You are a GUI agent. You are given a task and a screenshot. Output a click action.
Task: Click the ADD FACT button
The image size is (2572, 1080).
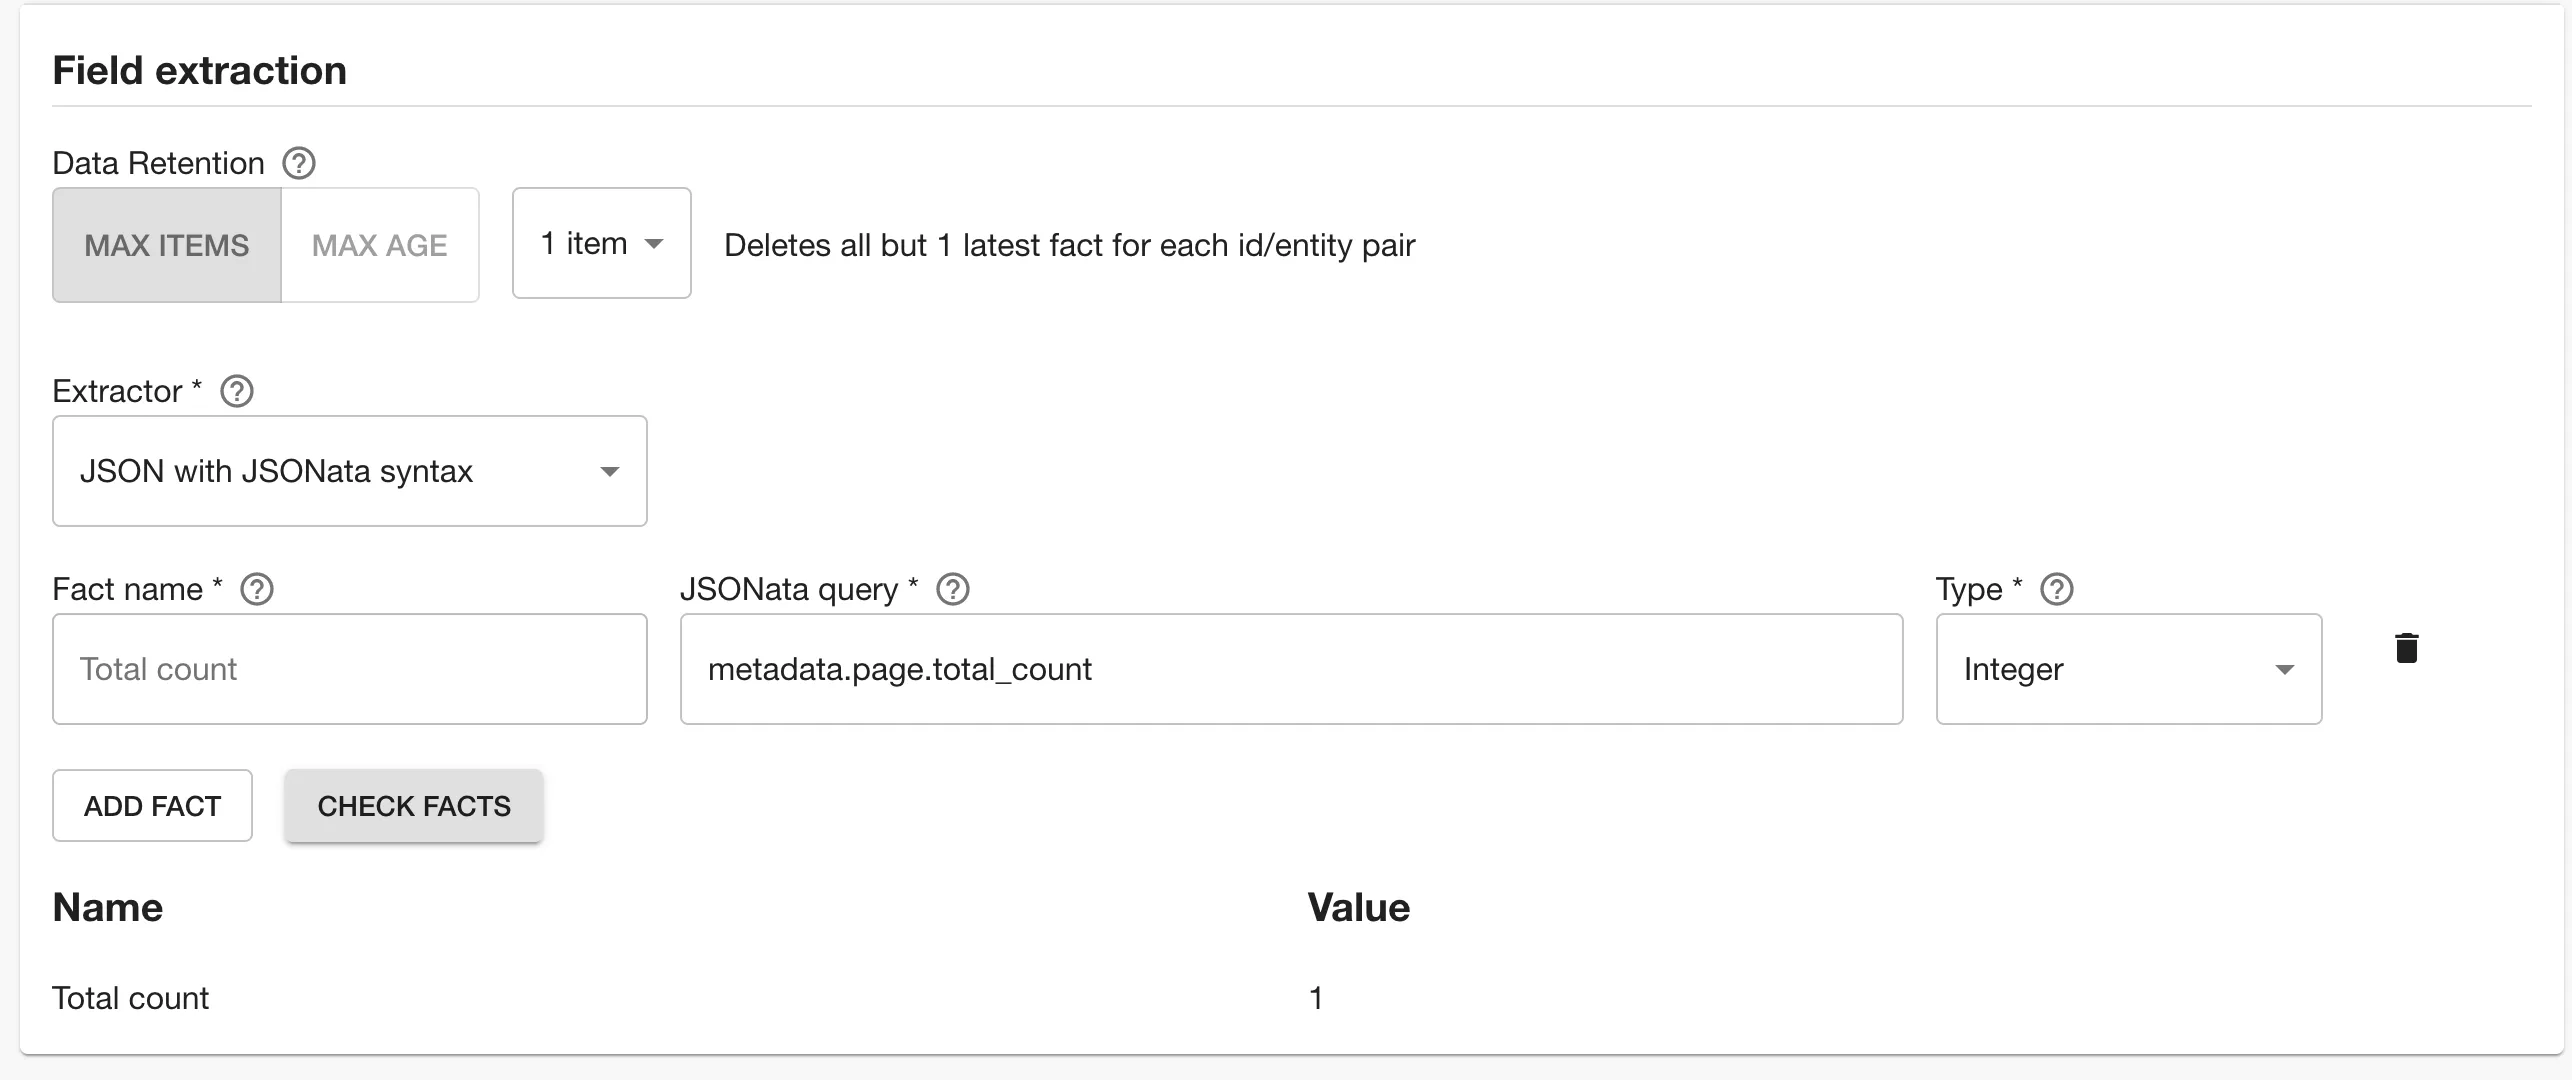[x=152, y=806]
